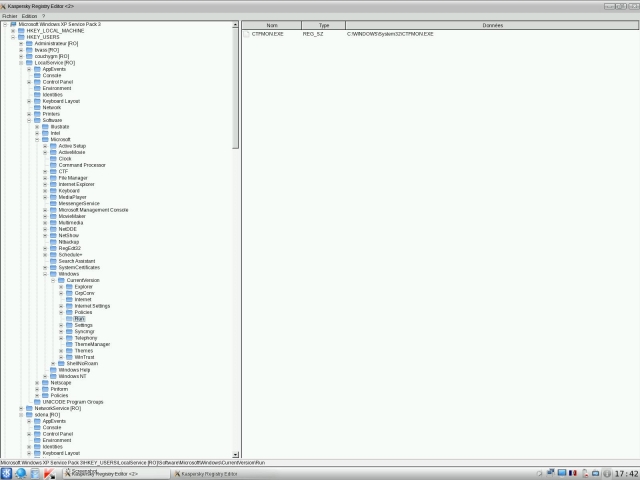
Task: Select the Microsoft Management Console key
Action: (93, 210)
